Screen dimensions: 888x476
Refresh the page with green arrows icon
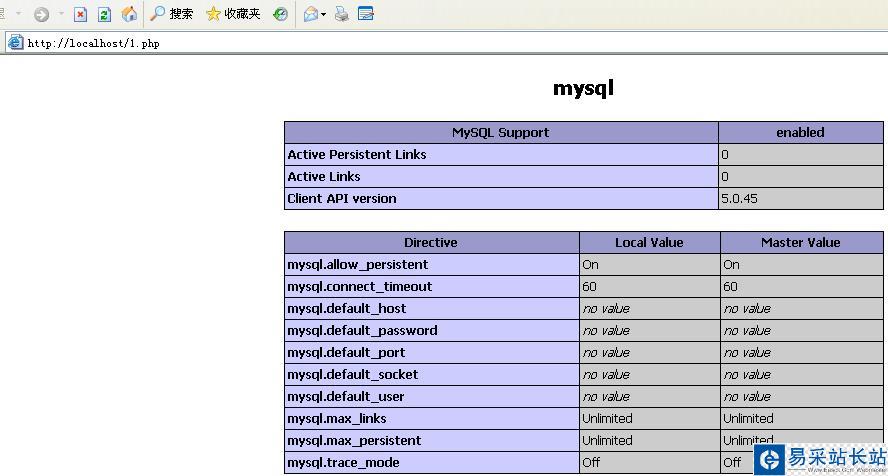click(x=104, y=14)
